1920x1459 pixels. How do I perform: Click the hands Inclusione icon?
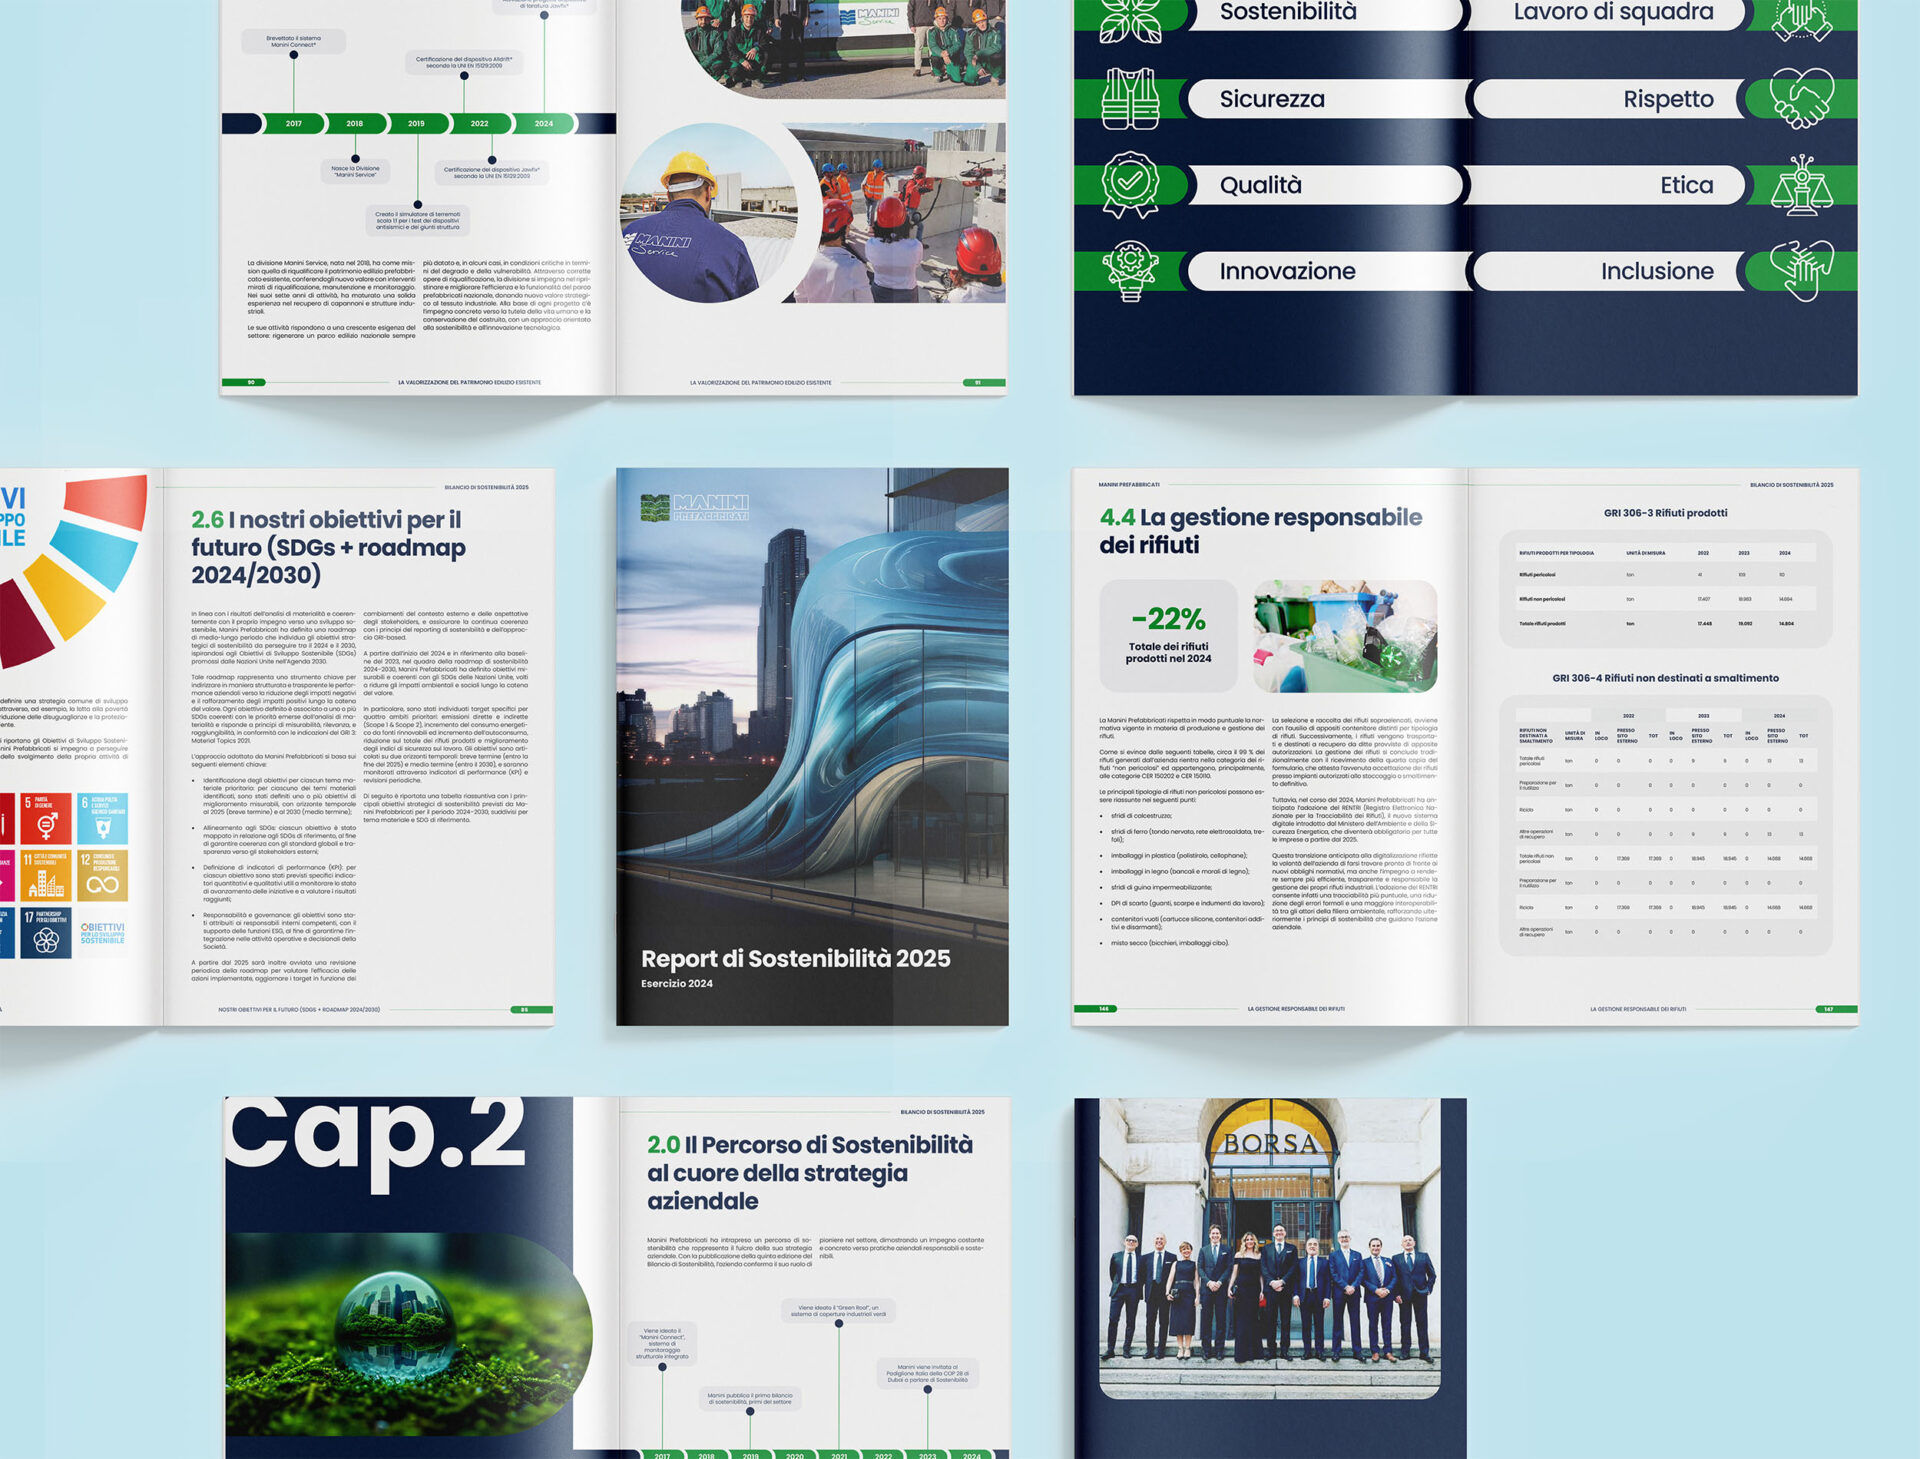[1801, 270]
